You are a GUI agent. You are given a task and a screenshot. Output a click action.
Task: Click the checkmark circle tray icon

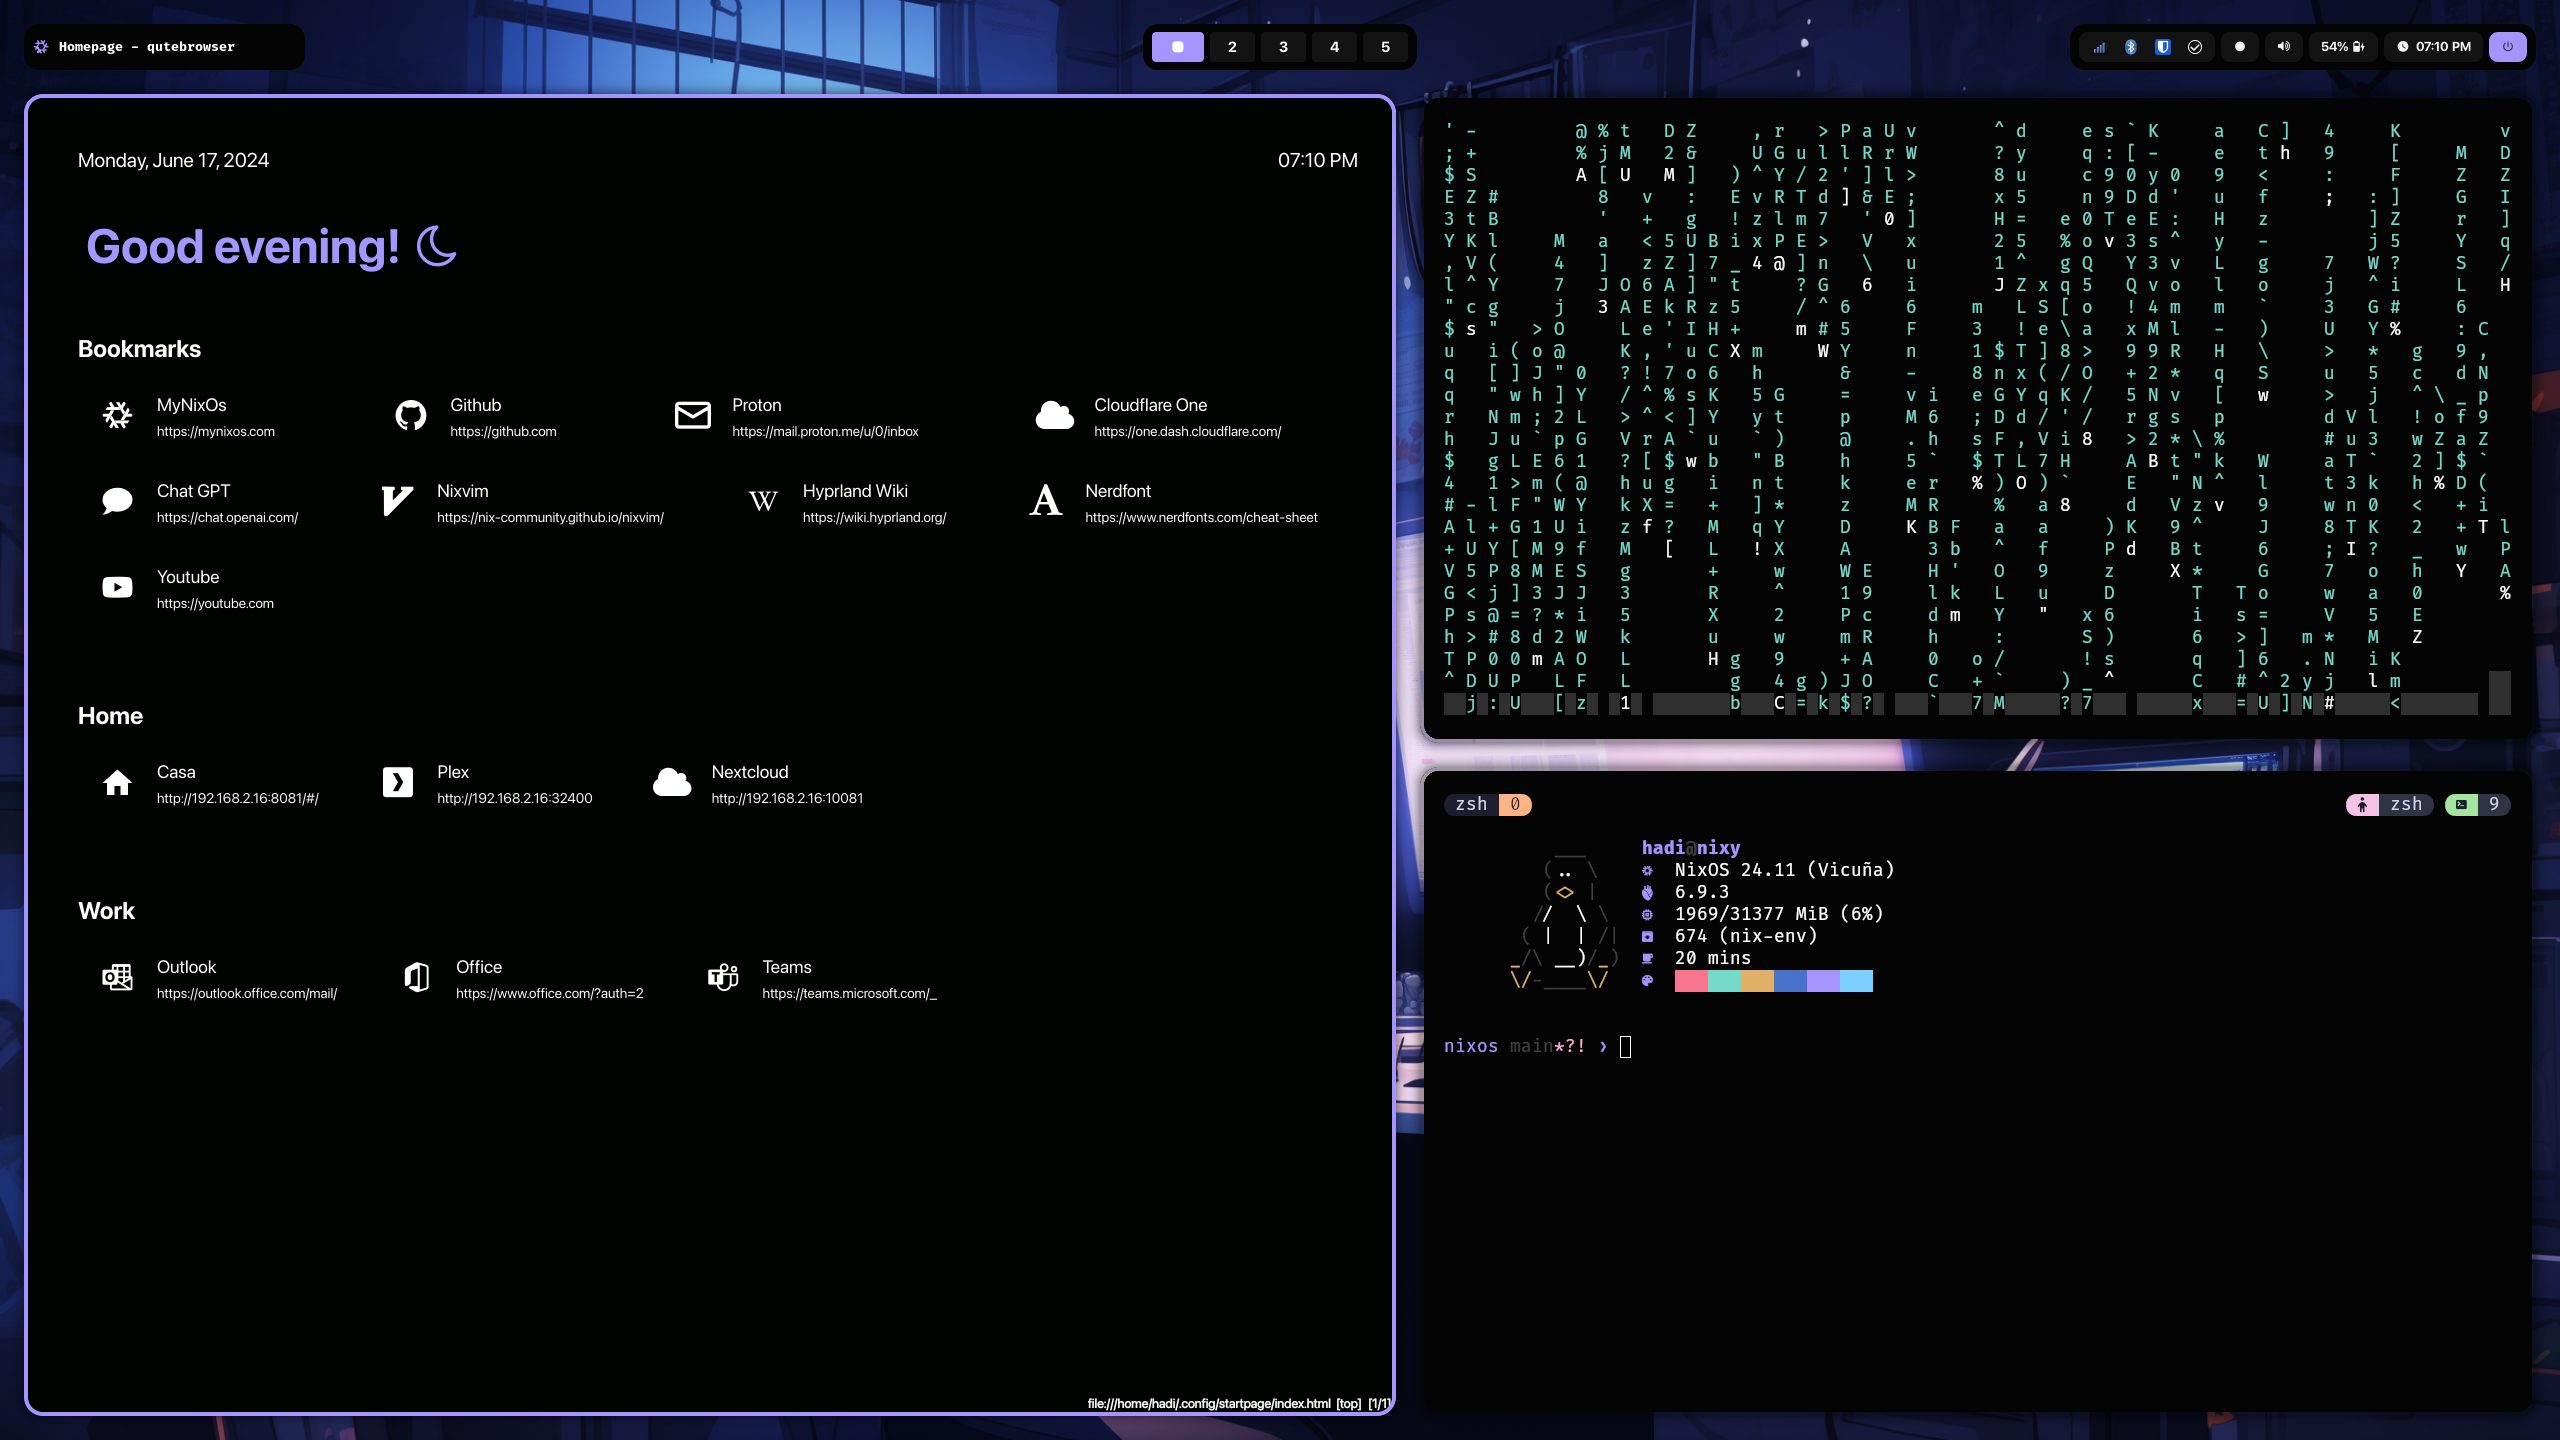[x=2195, y=47]
